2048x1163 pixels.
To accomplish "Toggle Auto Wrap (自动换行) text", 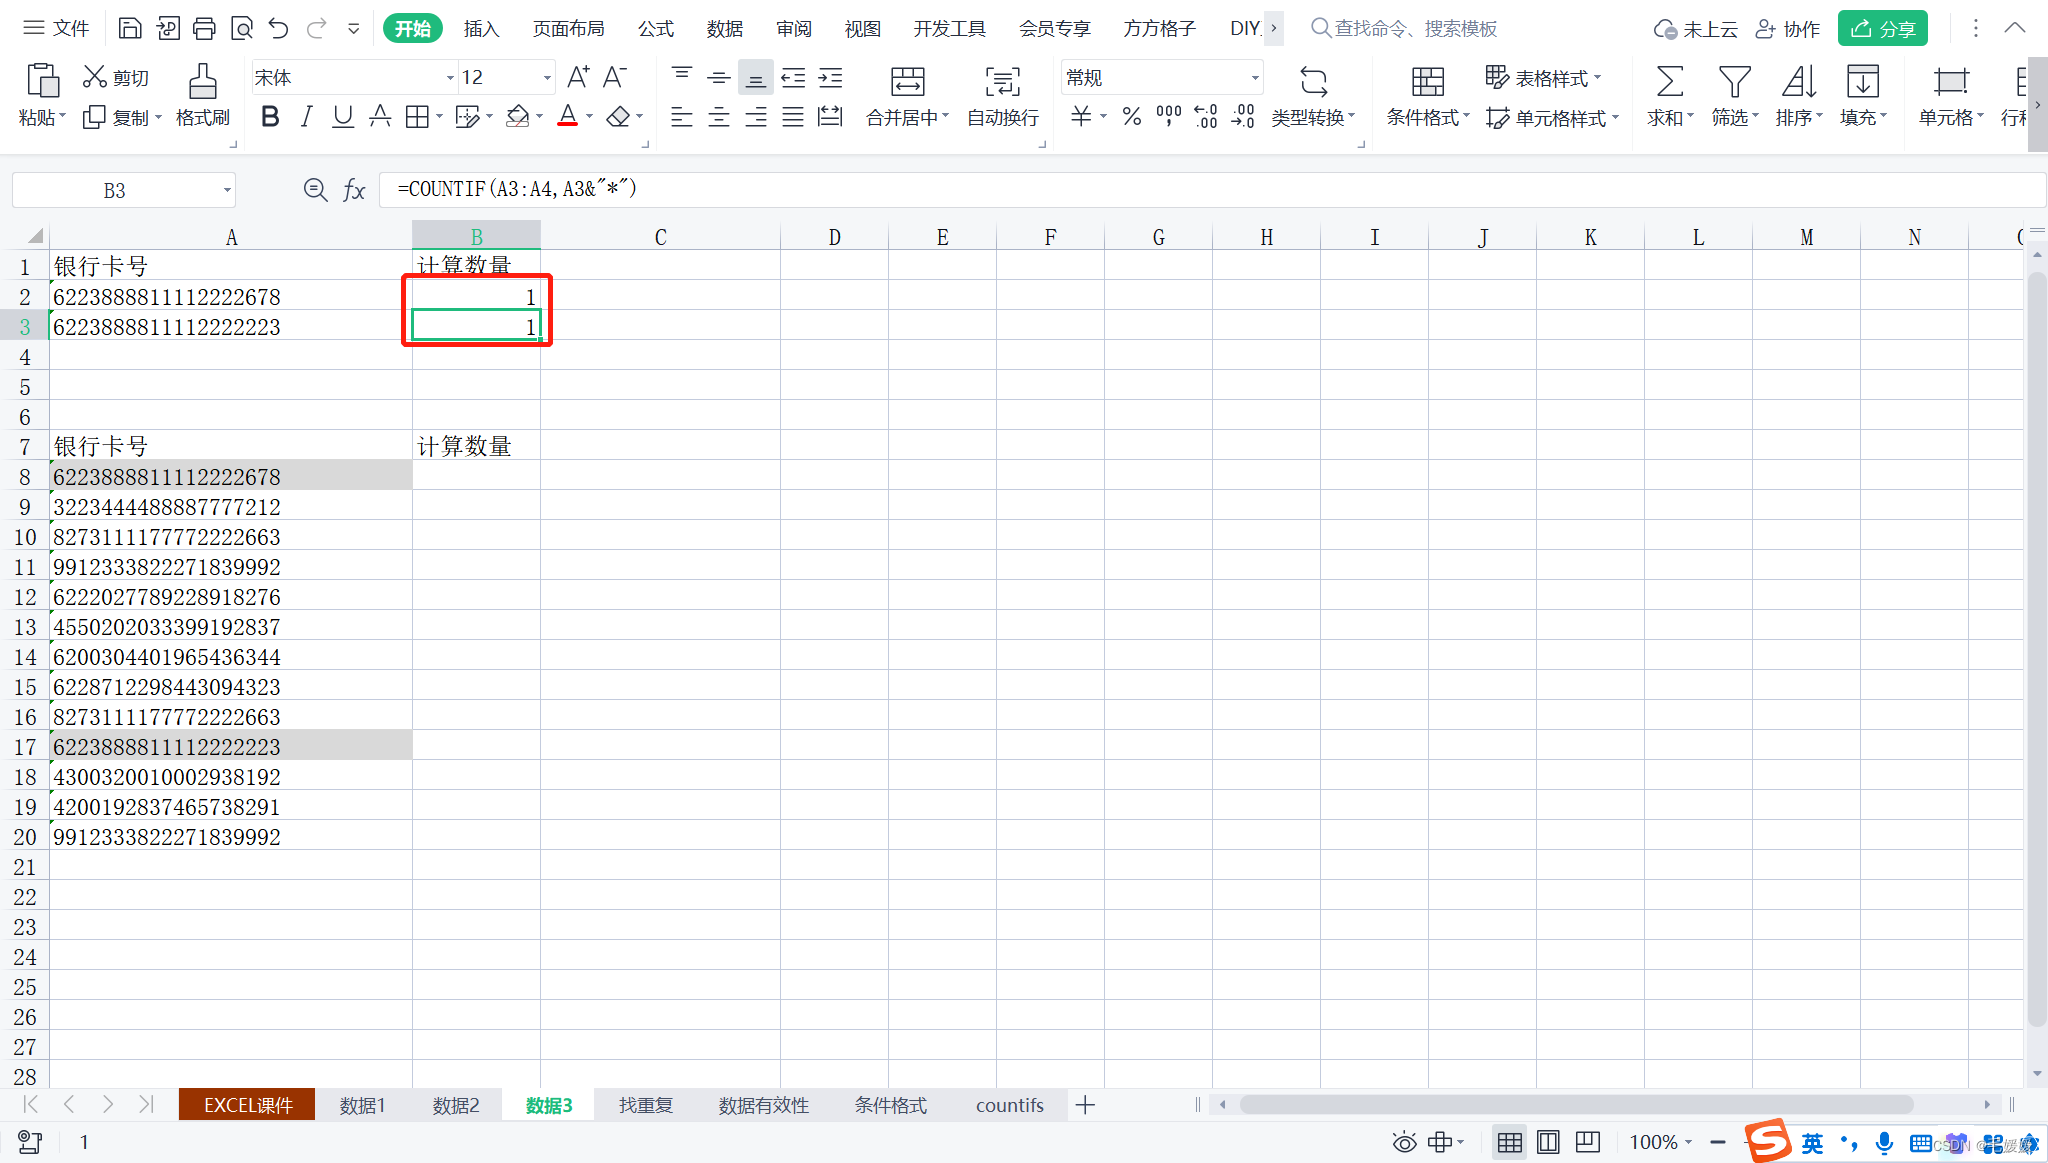I will pyautogui.click(x=1002, y=81).
